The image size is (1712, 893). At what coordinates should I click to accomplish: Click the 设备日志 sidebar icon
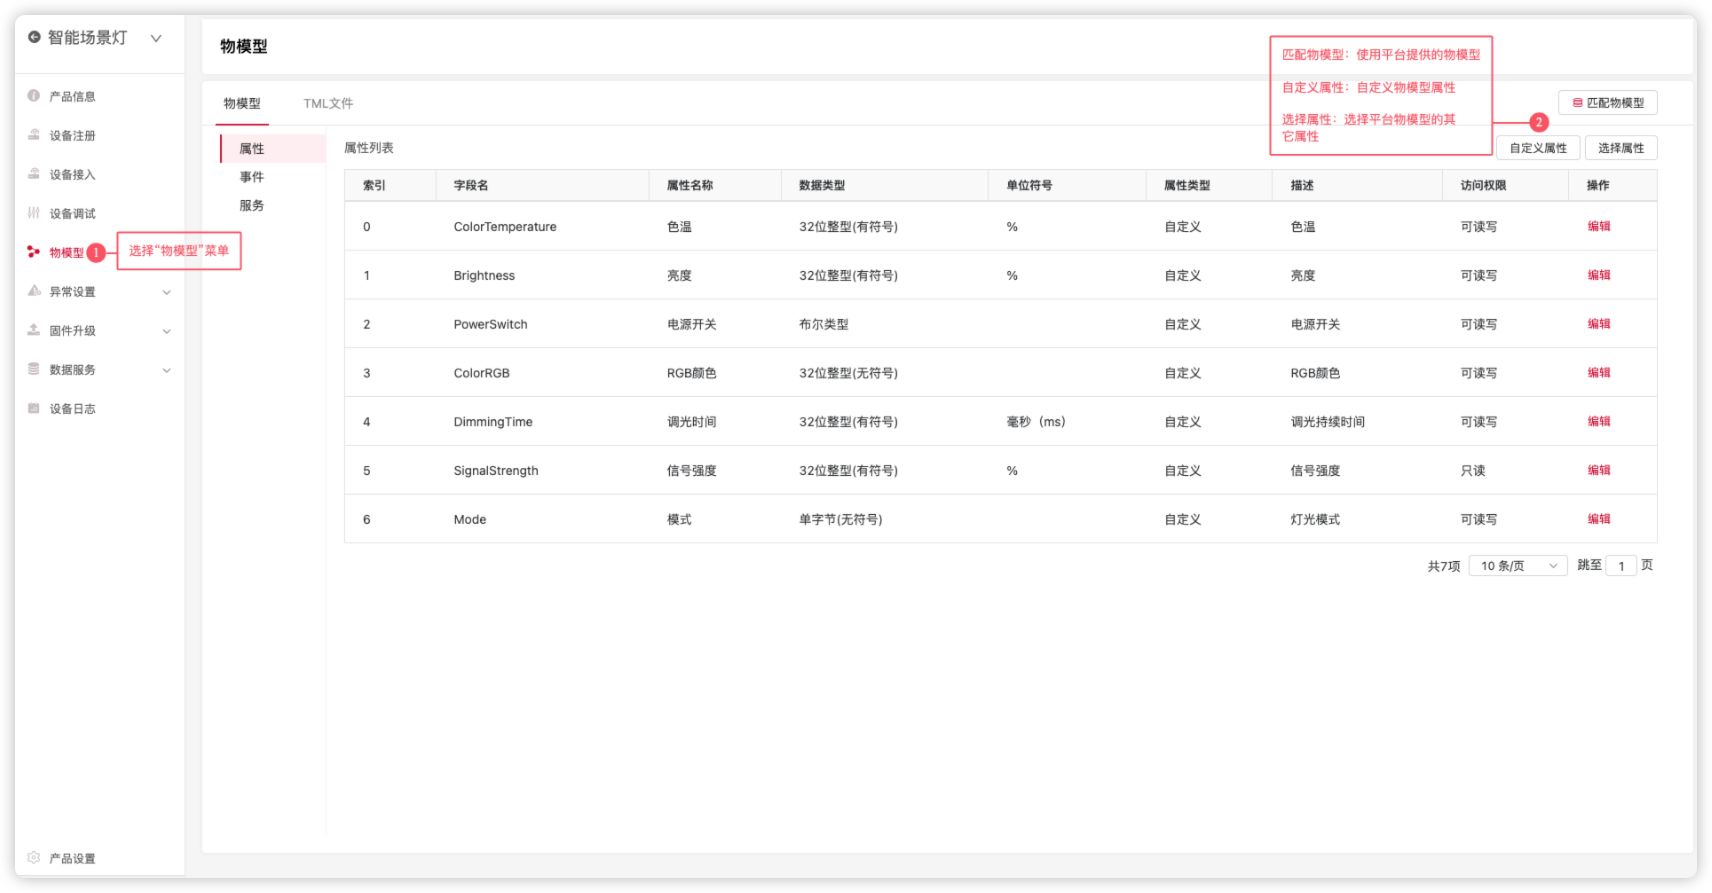coord(34,408)
